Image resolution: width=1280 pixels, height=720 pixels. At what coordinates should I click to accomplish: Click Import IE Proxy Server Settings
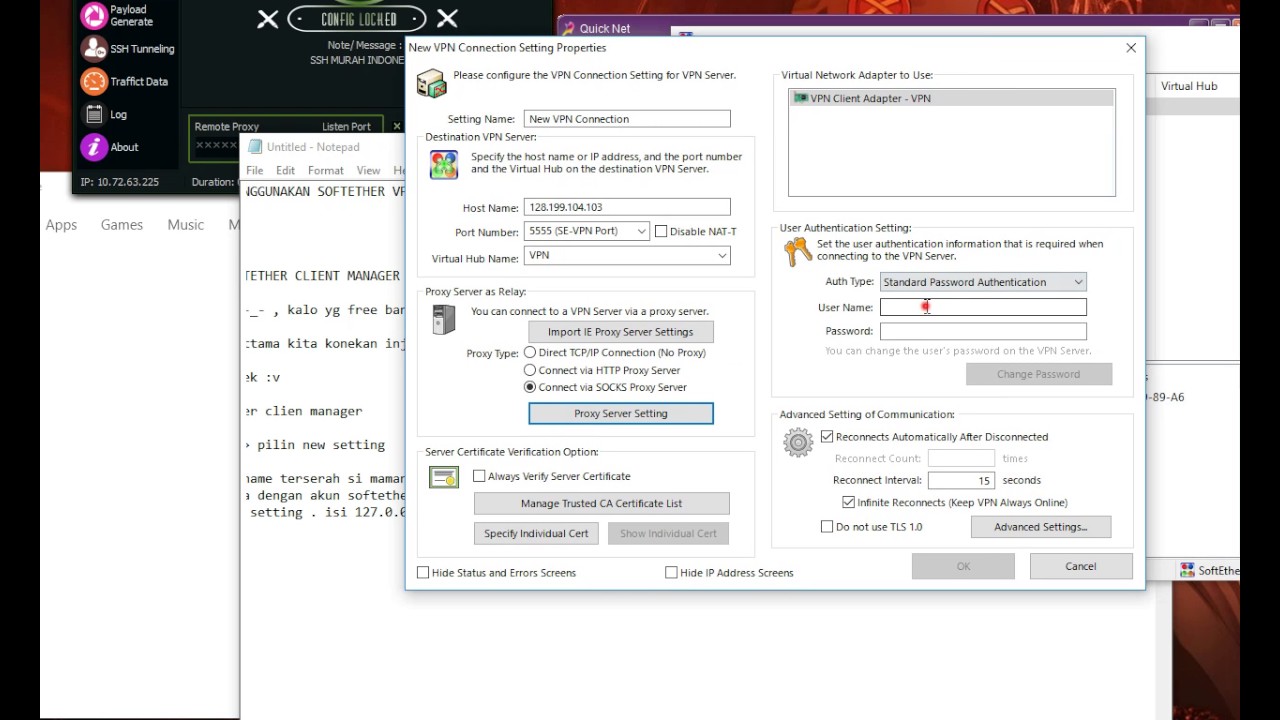[x=620, y=332]
